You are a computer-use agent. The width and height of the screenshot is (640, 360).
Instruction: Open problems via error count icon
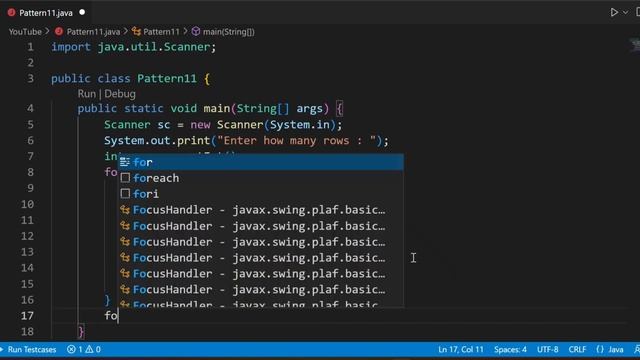tap(75, 349)
